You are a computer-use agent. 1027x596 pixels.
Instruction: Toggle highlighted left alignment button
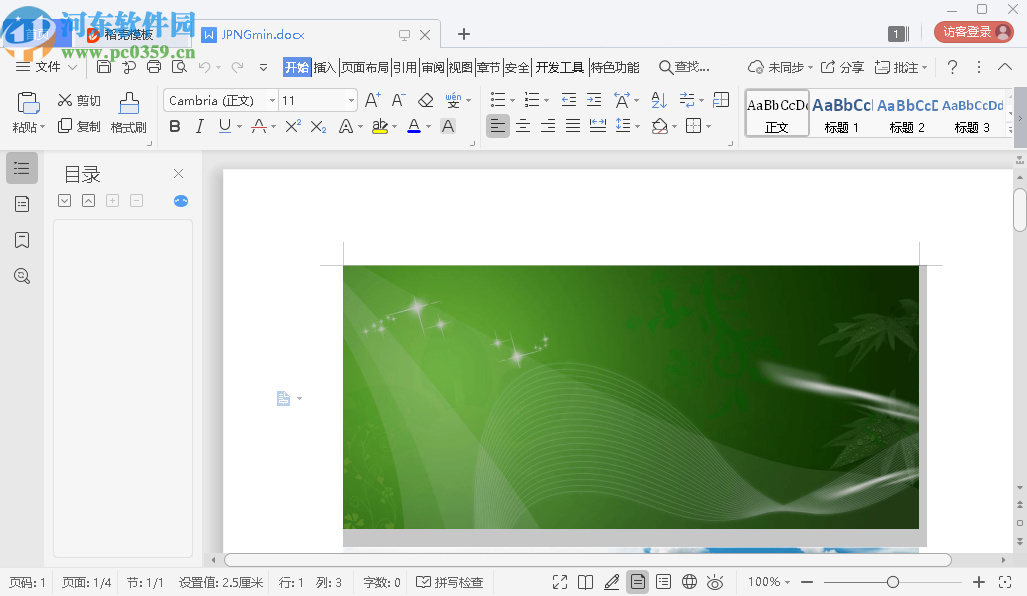(x=498, y=126)
